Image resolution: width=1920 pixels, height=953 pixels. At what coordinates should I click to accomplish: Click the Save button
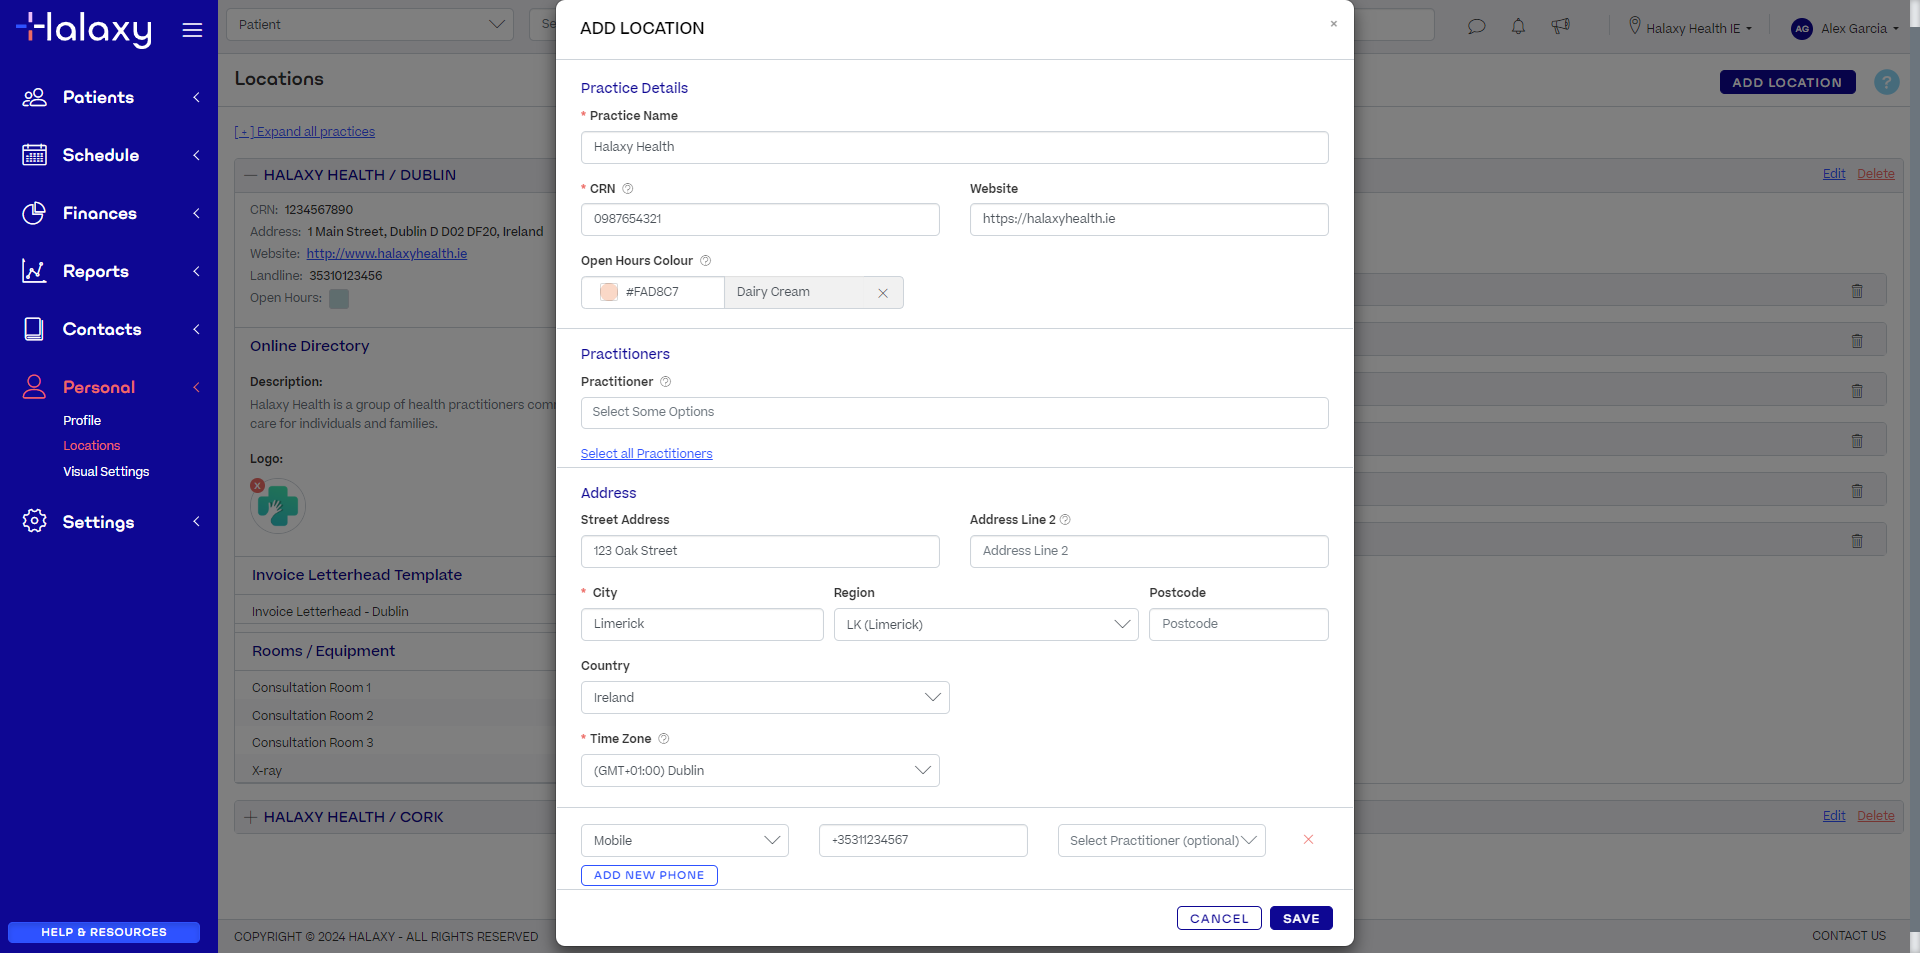[x=1301, y=919]
